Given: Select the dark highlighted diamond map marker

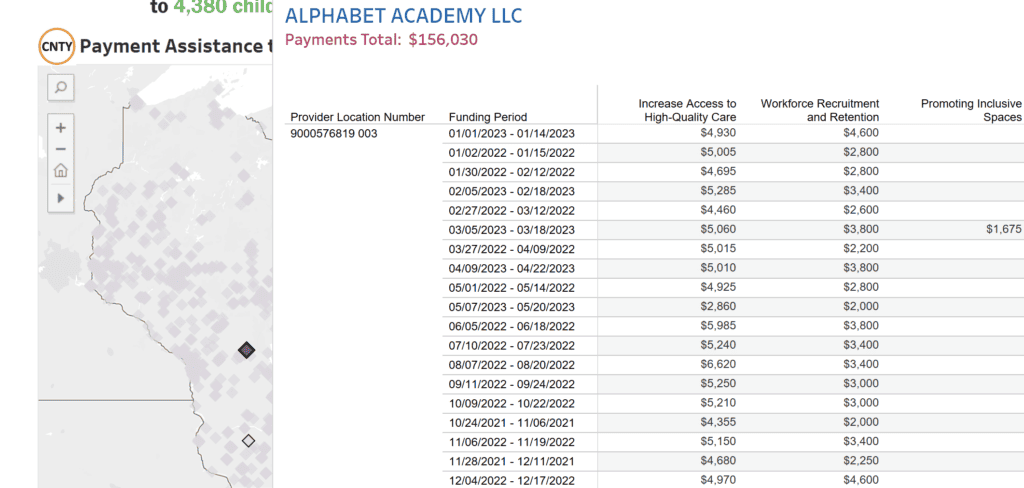Looking at the screenshot, I should (x=246, y=351).
